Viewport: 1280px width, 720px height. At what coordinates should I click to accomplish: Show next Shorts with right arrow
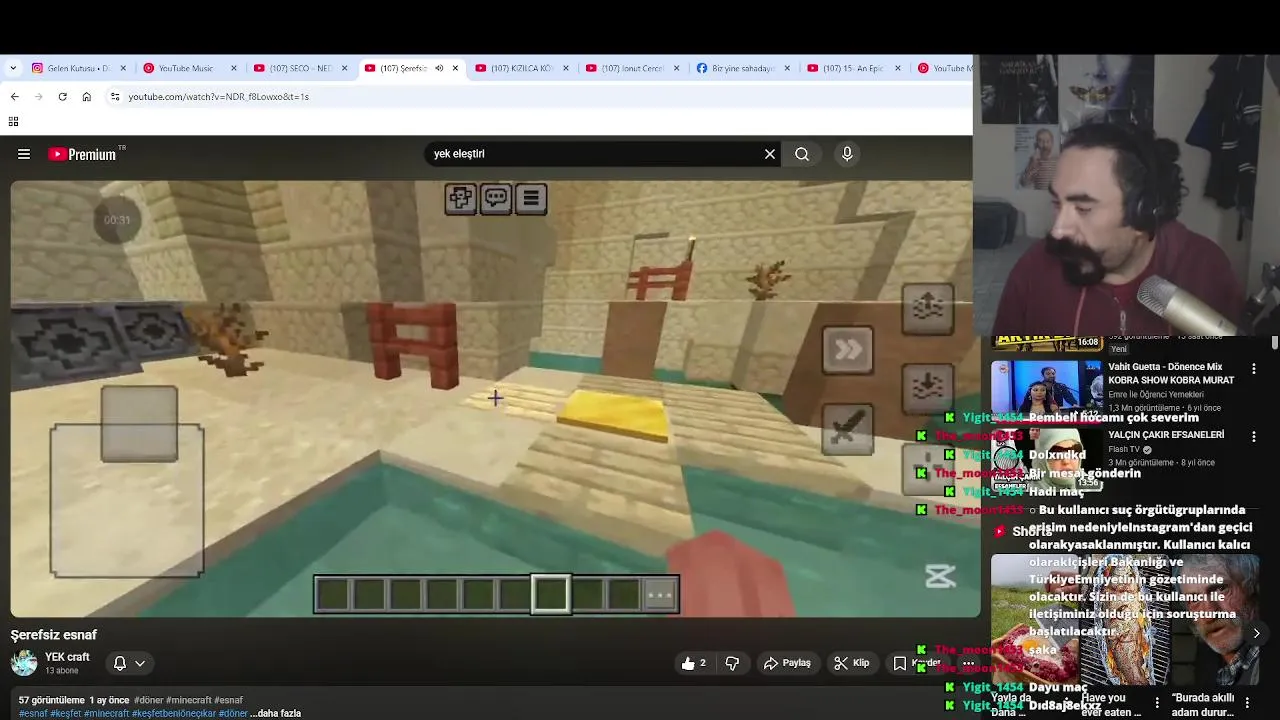(x=1256, y=633)
